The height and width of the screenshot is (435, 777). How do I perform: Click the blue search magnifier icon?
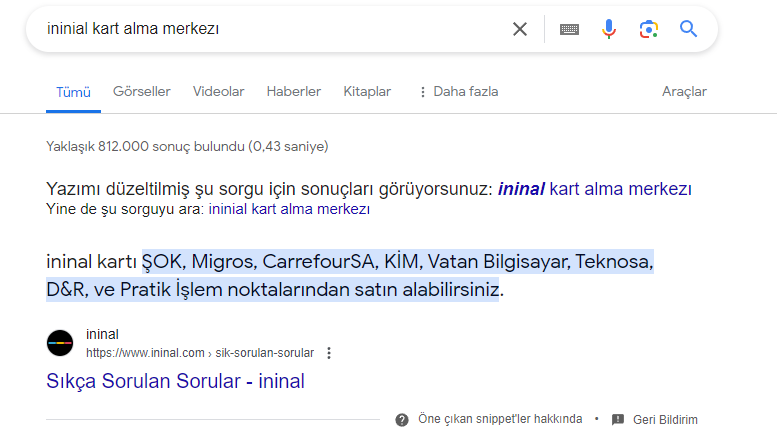tap(688, 29)
